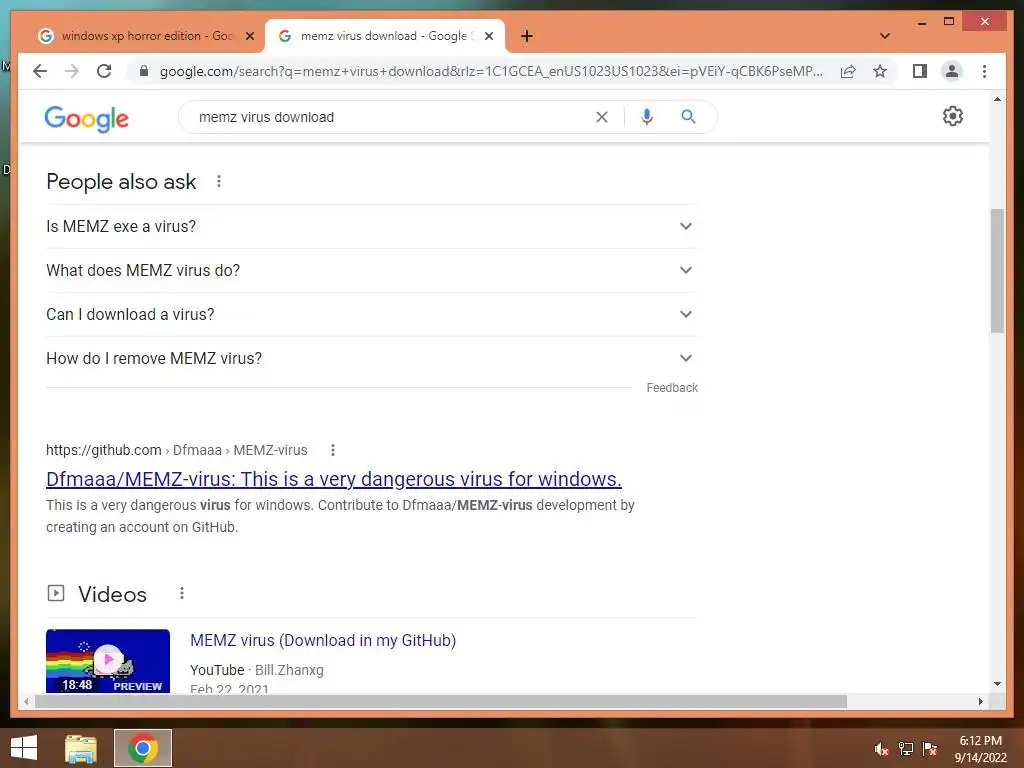Click the github.com breadcrumb URL
Image resolution: width=1024 pixels, height=768 pixels.
click(x=176, y=450)
